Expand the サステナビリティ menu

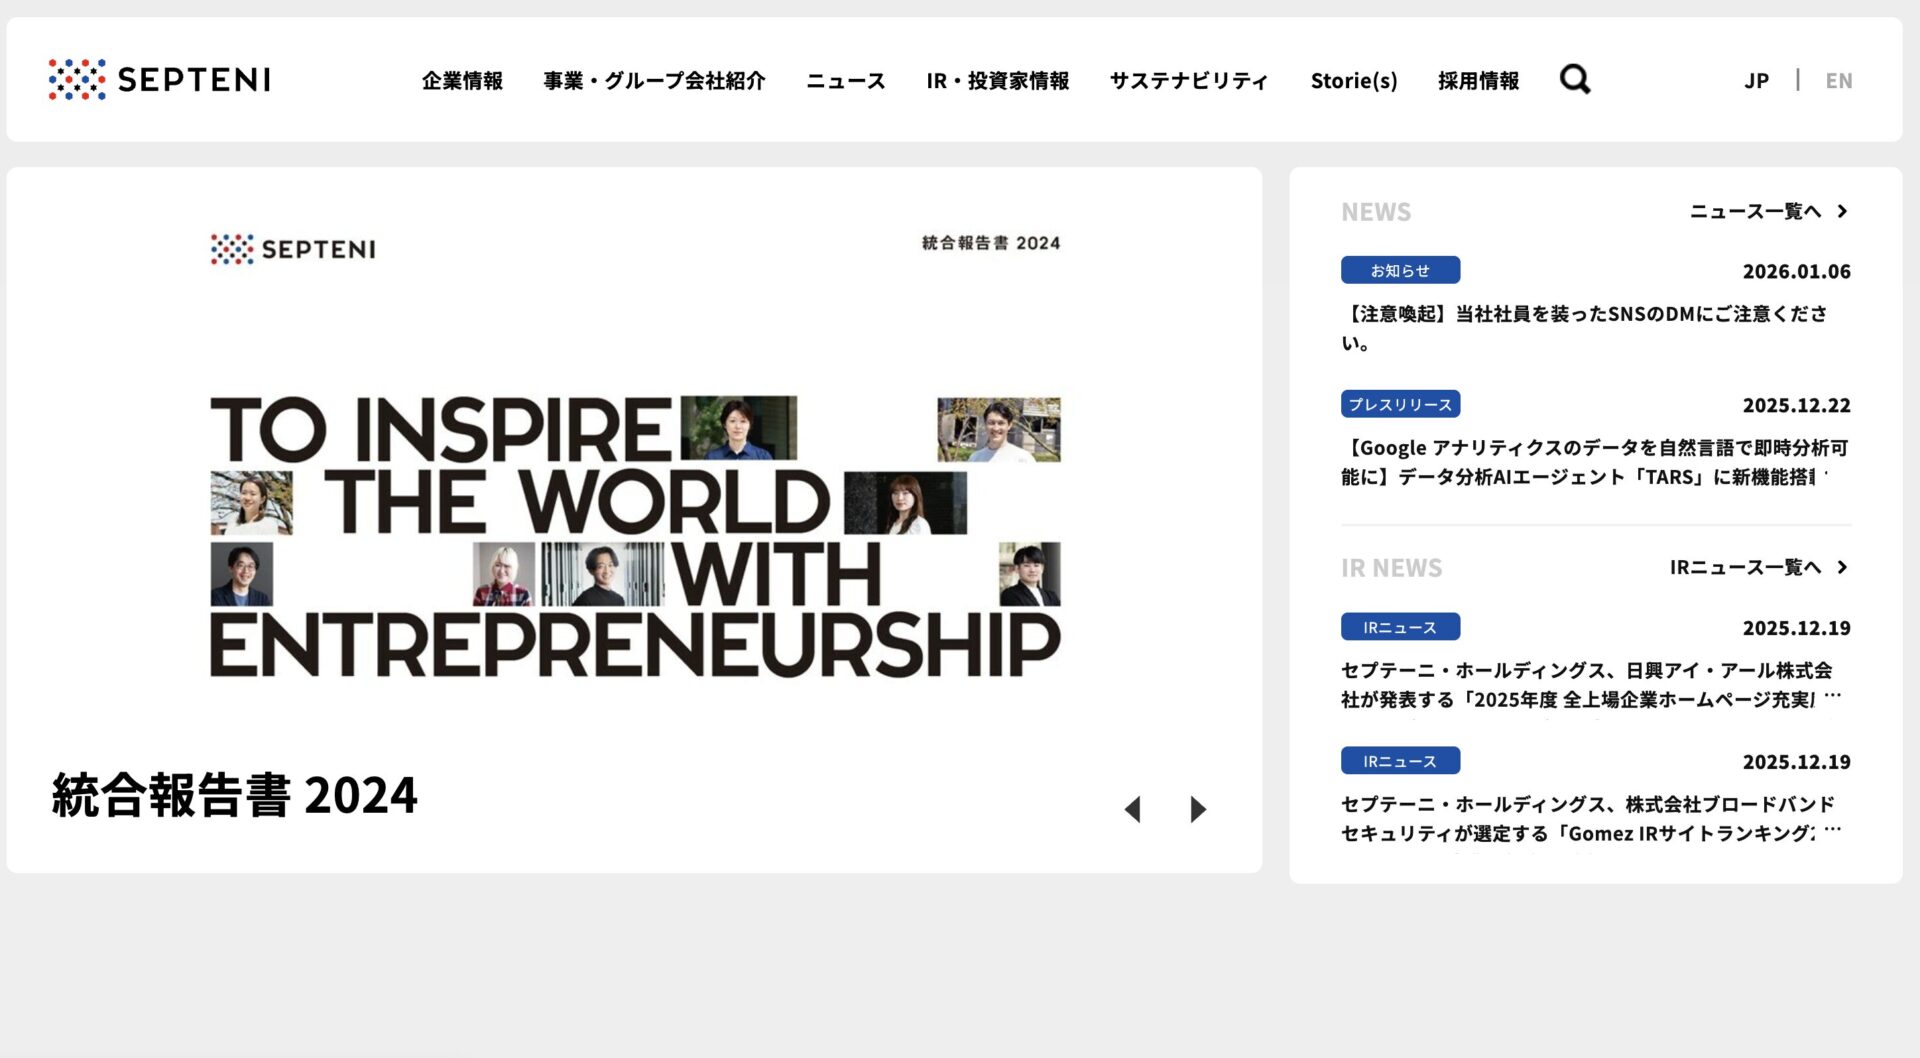click(x=1189, y=80)
